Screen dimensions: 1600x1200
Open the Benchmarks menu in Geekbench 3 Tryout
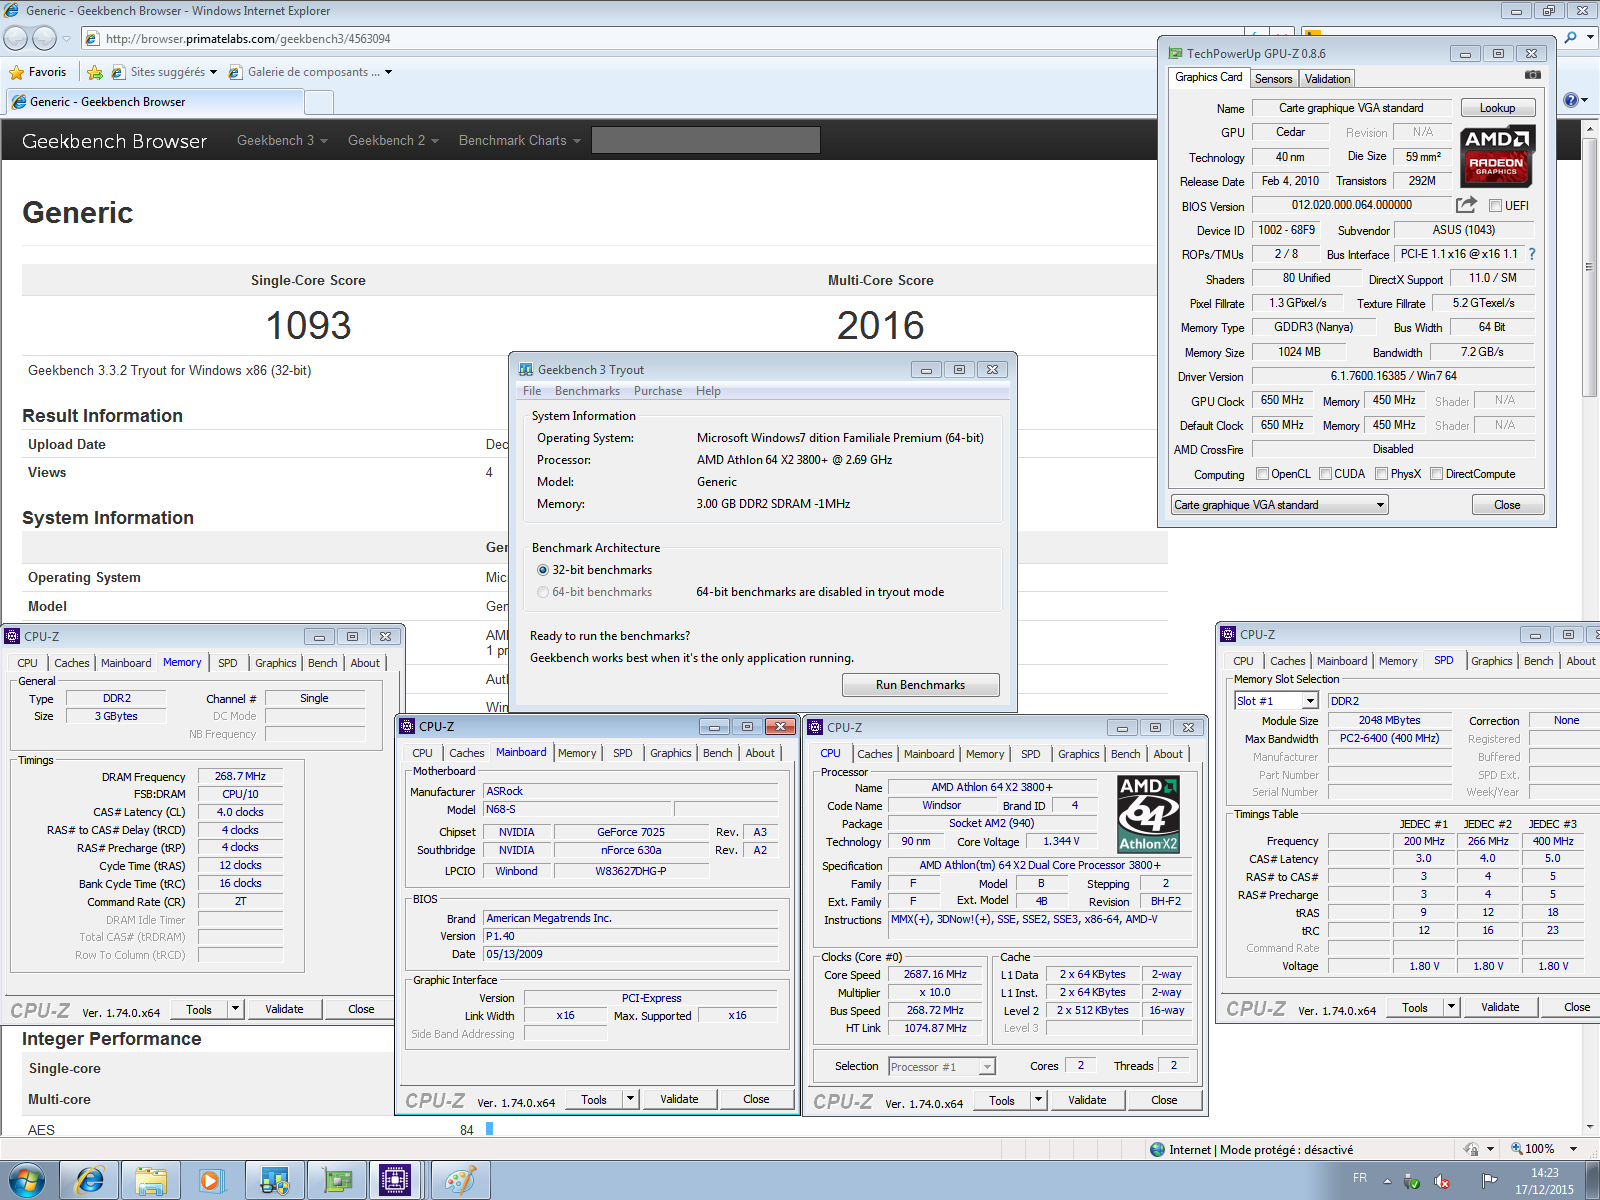click(587, 391)
